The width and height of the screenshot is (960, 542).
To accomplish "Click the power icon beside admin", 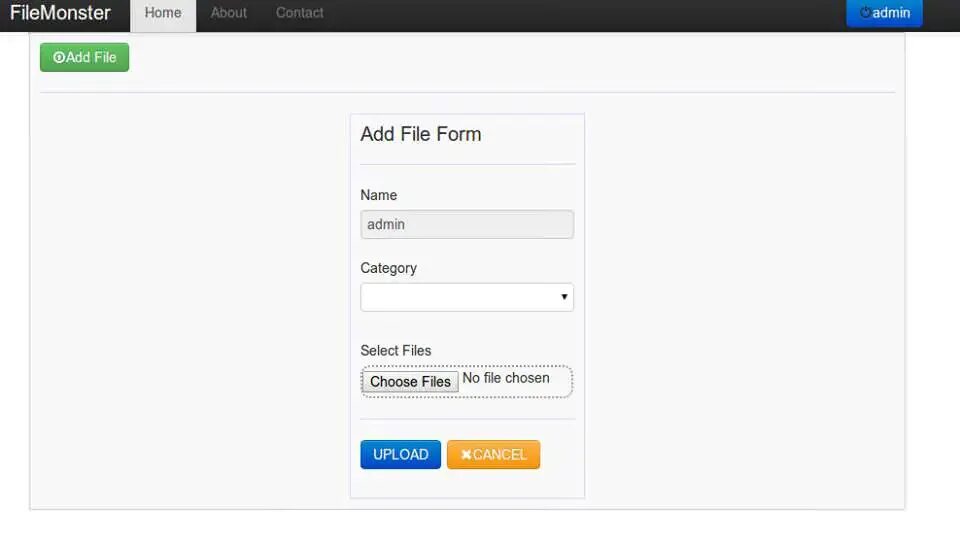I will click(x=865, y=12).
